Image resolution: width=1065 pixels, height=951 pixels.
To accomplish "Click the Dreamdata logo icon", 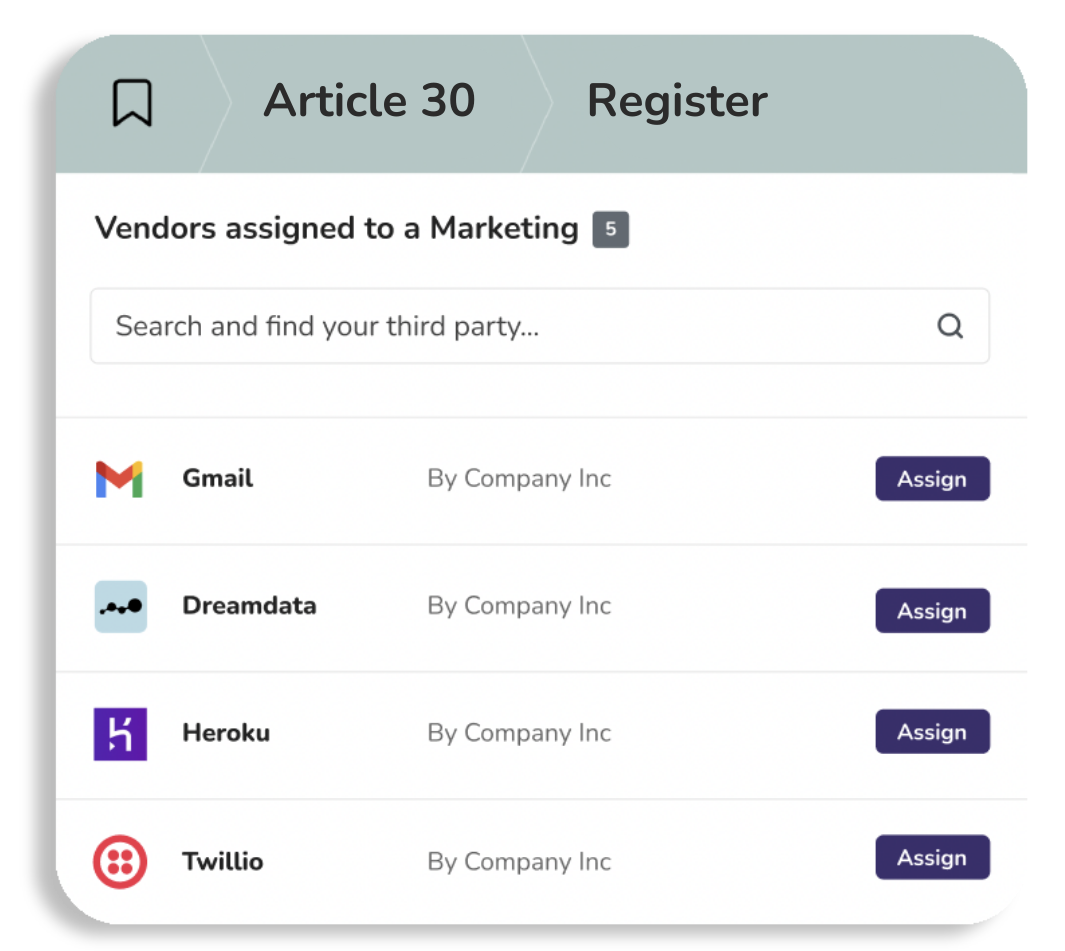I will coord(120,606).
